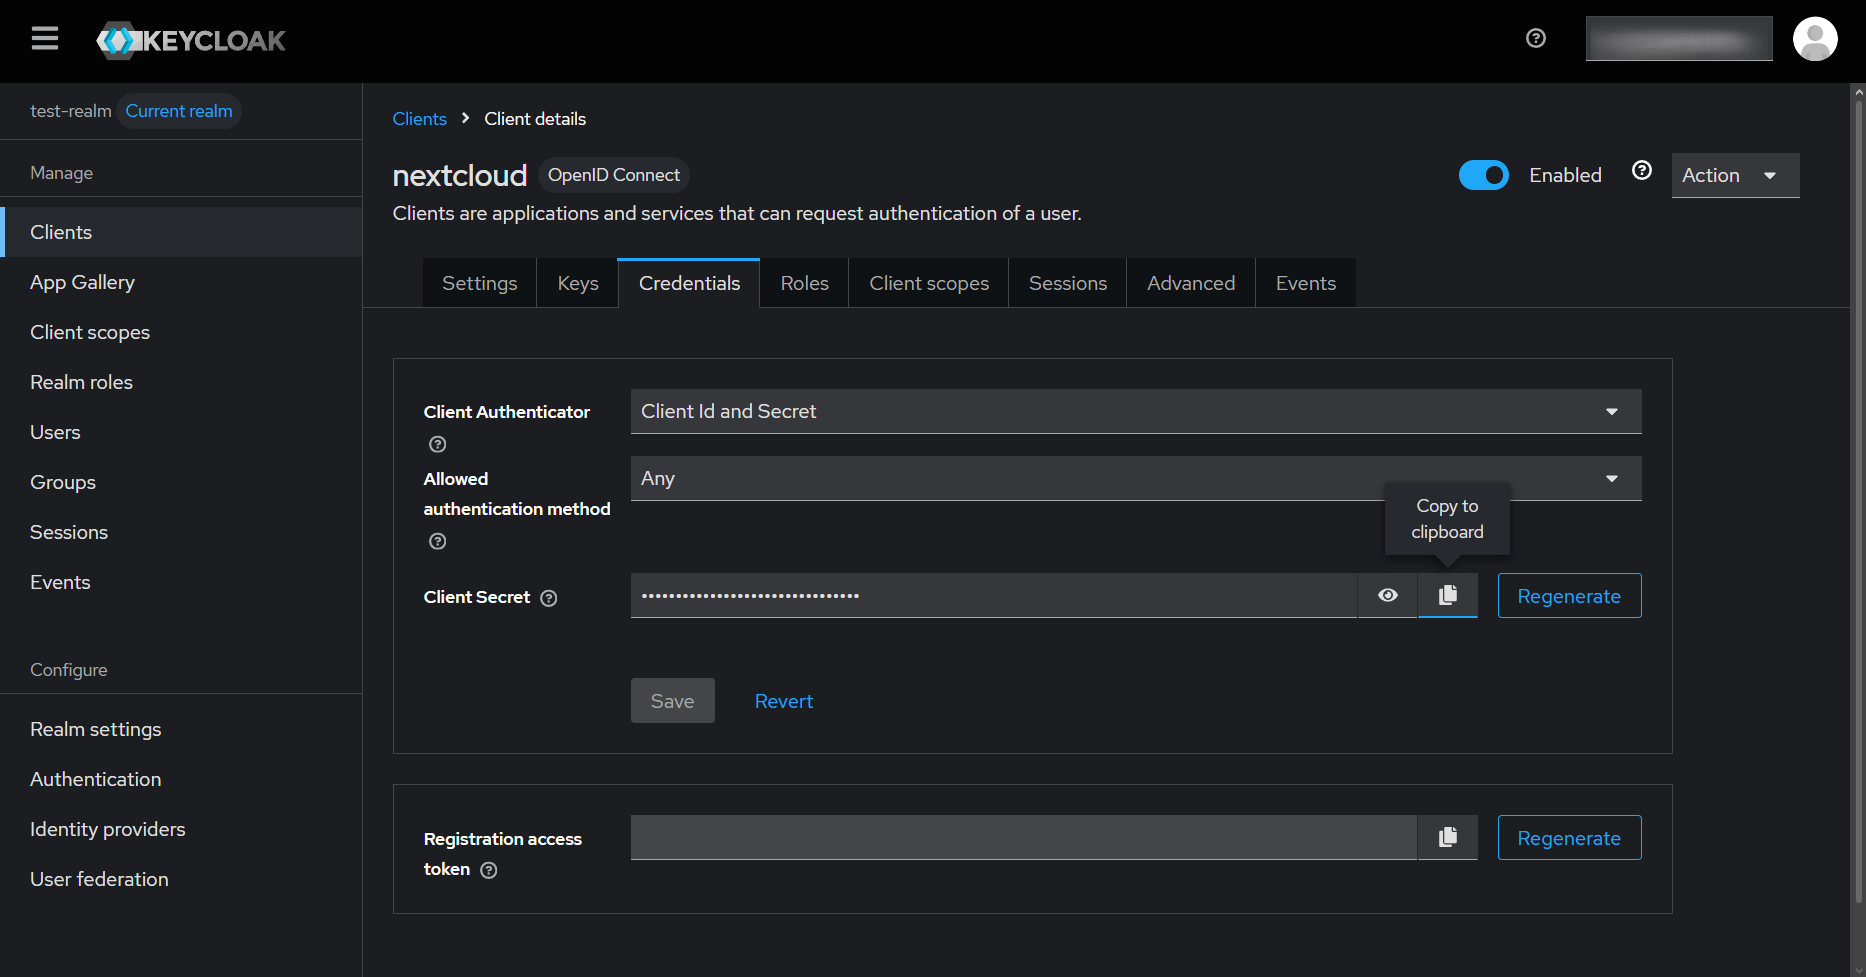Select the Credentials tab
Screen dimensions: 1866x977
689,283
